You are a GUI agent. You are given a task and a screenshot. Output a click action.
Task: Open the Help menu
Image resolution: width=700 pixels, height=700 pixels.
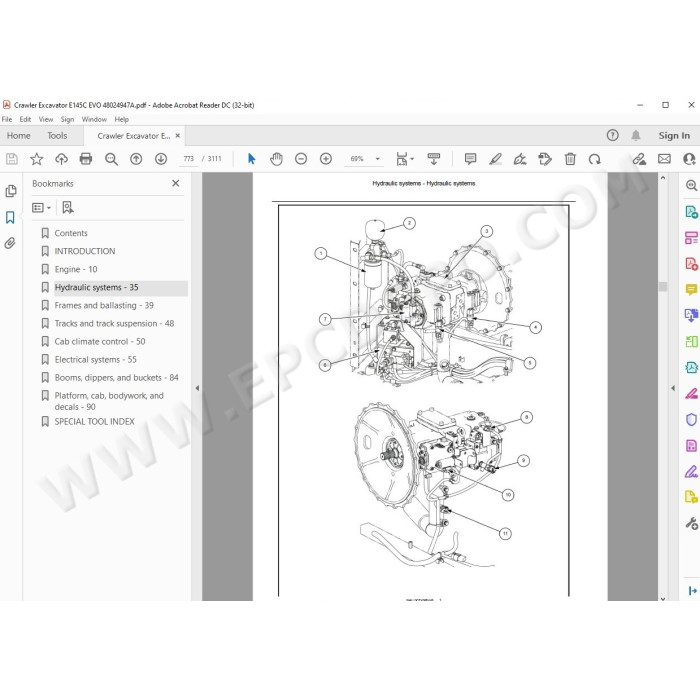tap(121, 119)
